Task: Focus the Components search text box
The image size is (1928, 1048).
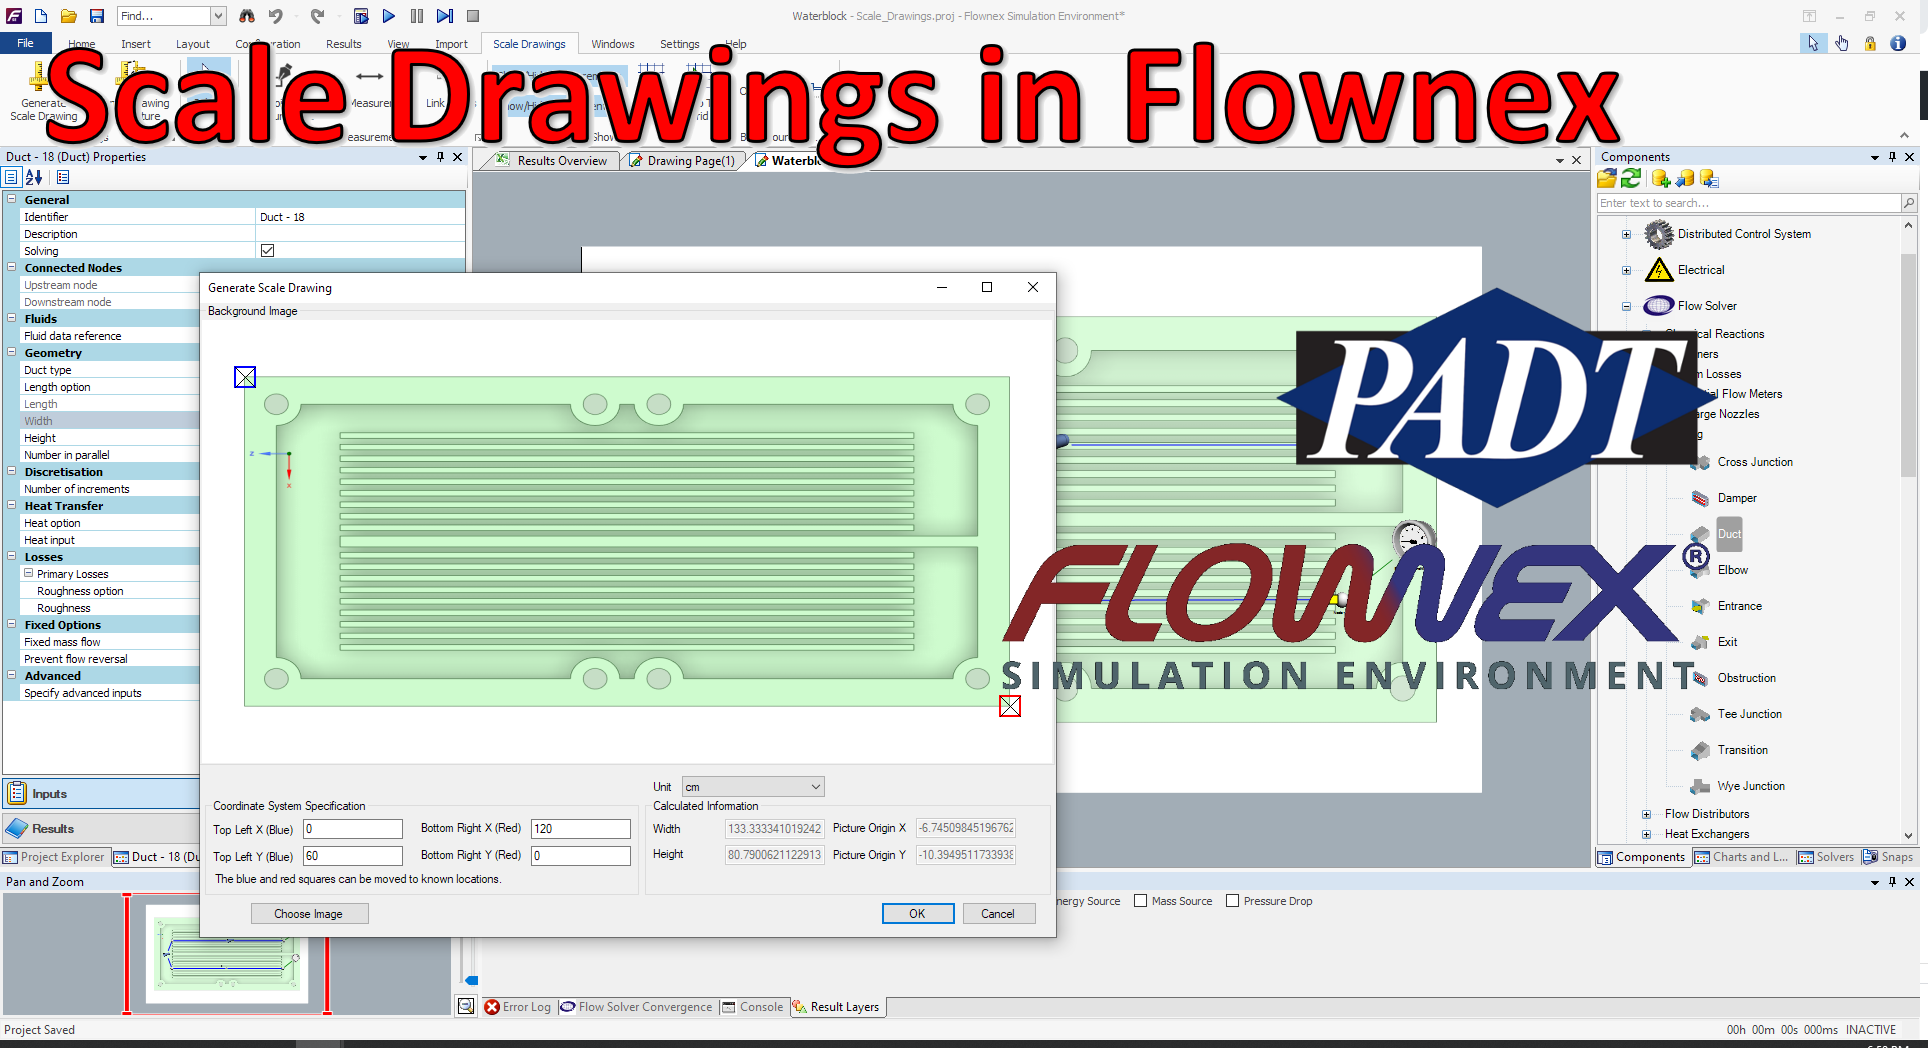Action: [1748, 203]
